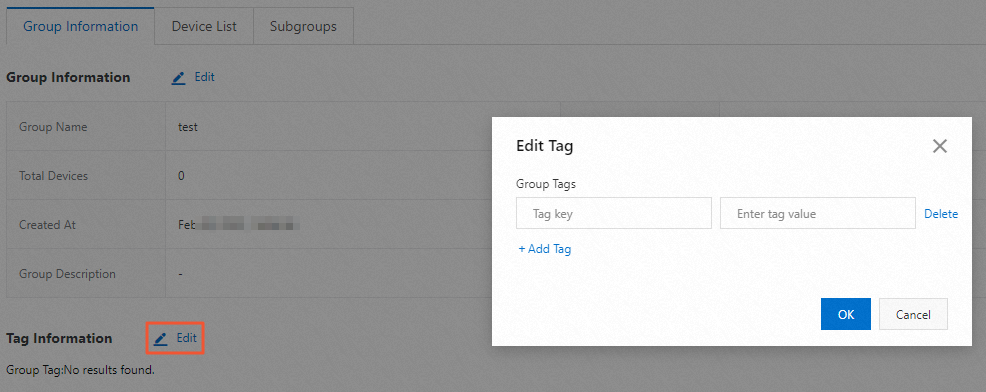Click the Edit Tag dialog title
Viewport: 986px width, 392px height.
coord(545,147)
